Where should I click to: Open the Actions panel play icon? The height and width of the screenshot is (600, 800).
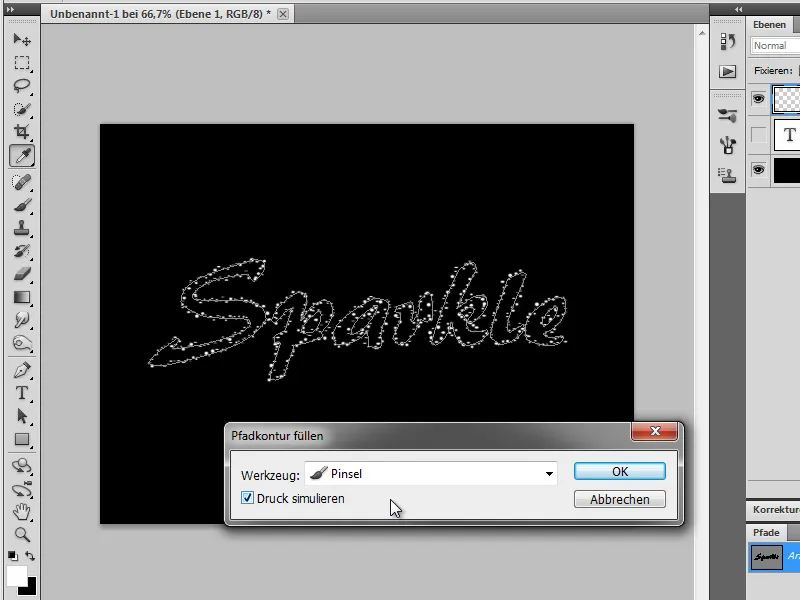(x=728, y=71)
